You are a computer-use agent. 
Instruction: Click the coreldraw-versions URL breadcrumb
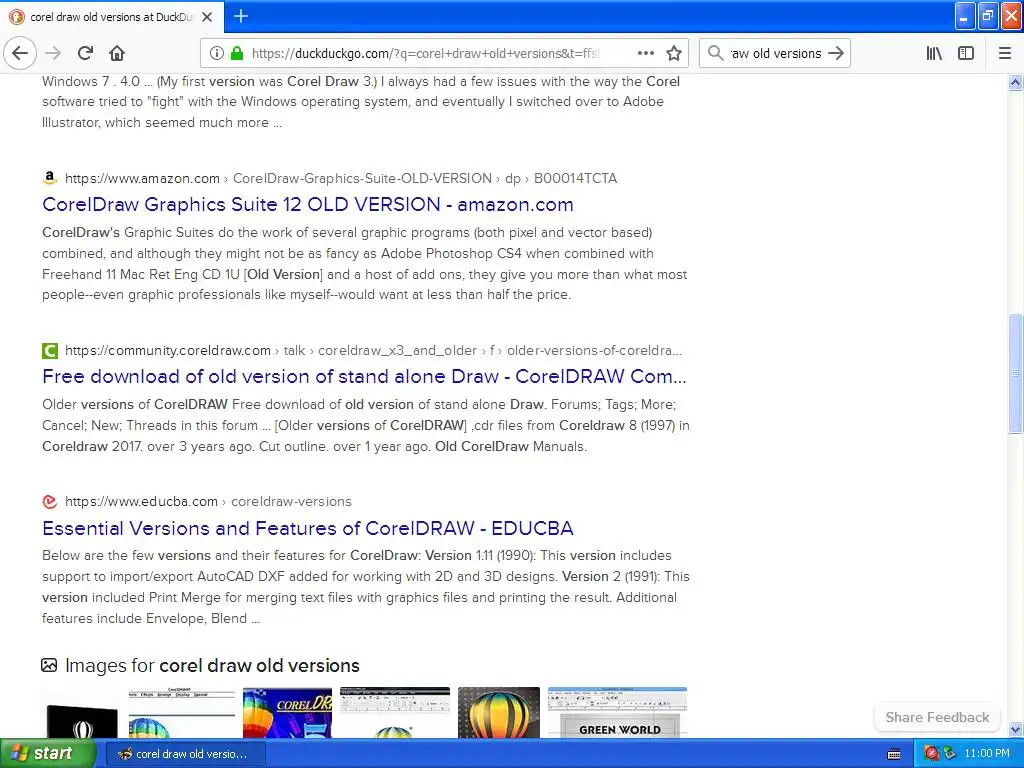pyautogui.click(x=291, y=502)
